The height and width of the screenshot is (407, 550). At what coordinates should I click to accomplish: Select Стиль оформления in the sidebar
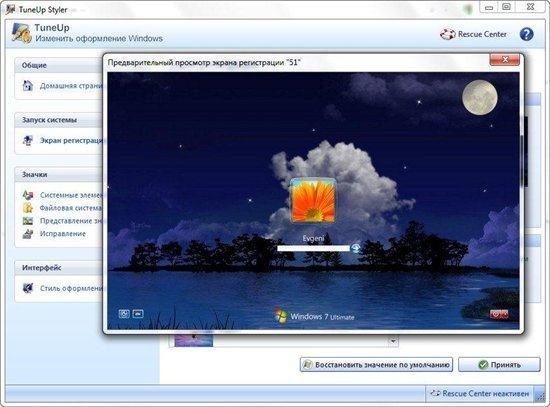72,288
